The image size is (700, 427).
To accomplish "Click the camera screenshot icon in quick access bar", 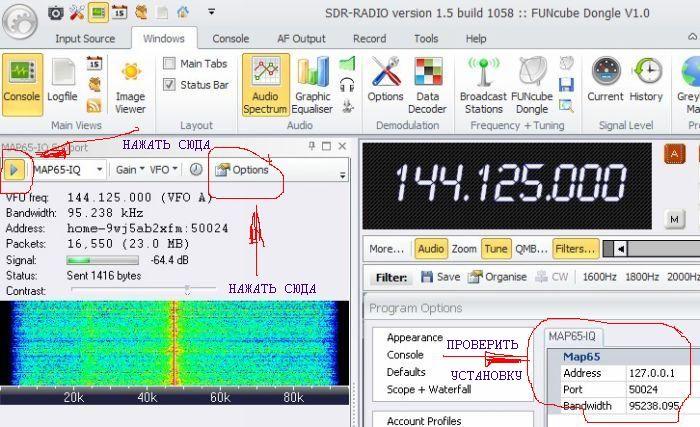I will pyautogui.click(x=55, y=13).
